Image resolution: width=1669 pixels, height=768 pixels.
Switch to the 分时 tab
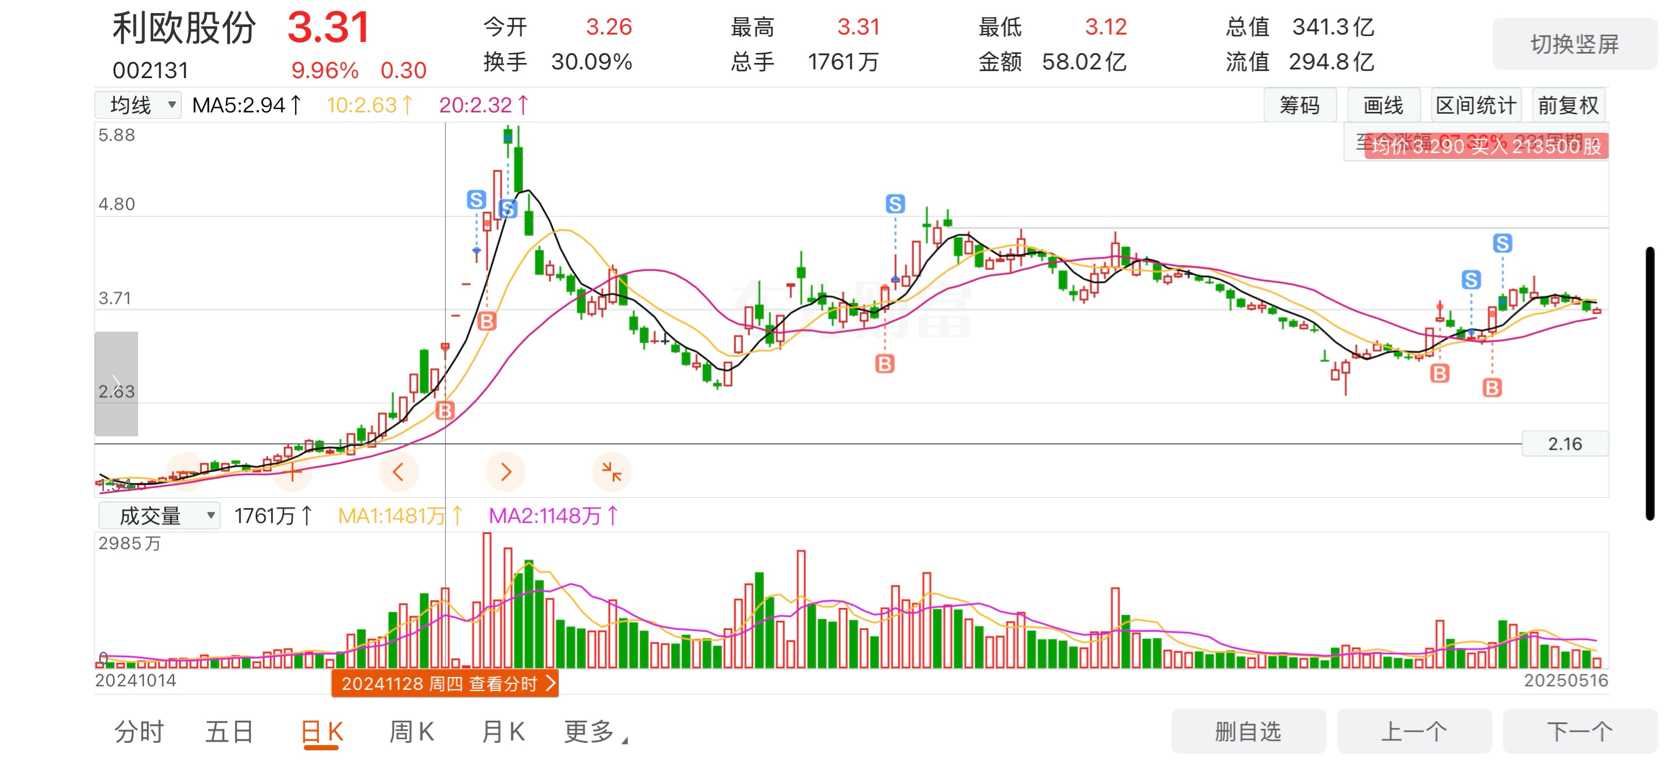139,732
